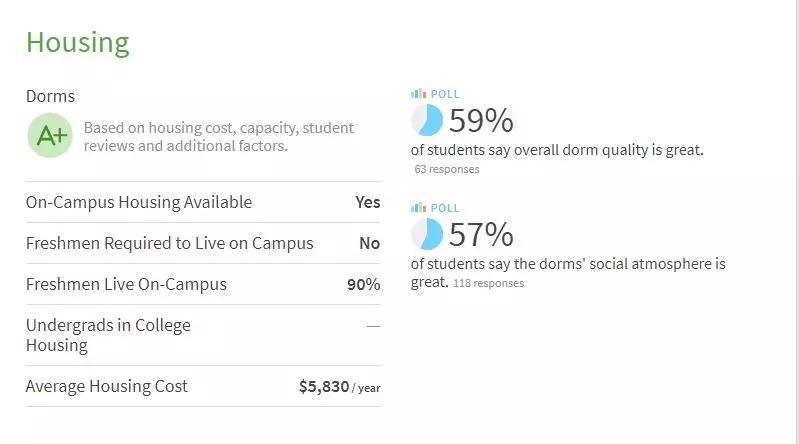
Task: Click the $5,830 / year cost value
Action: pos(339,387)
